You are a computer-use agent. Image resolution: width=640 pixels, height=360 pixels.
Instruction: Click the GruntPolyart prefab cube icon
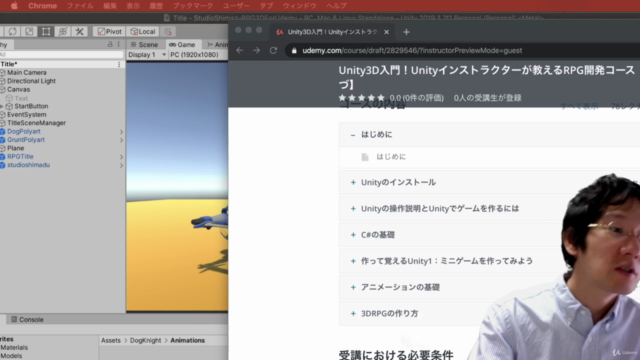point(2,140)
